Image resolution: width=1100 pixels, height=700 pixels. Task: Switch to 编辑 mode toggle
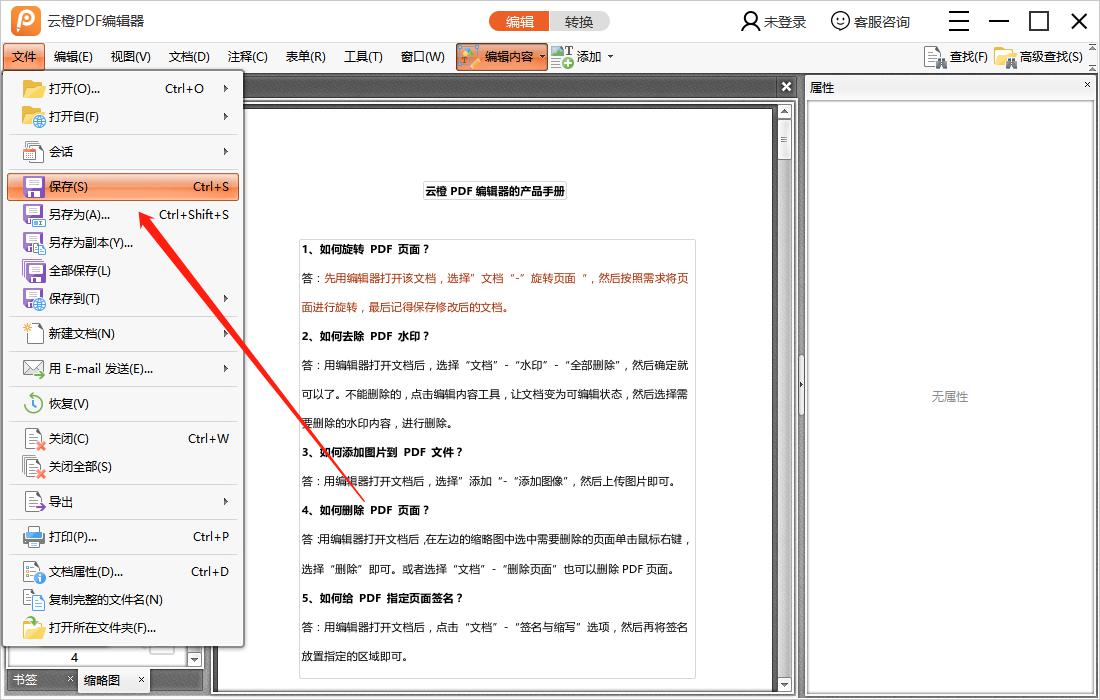tap(519, 22)
